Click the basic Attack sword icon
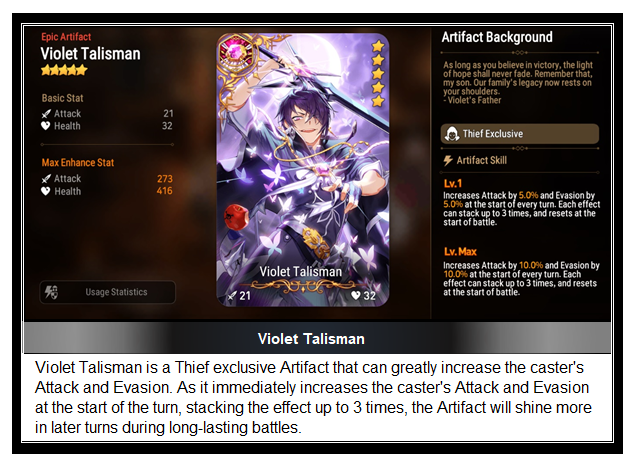The image size is (628, 458). click(46, 114)
